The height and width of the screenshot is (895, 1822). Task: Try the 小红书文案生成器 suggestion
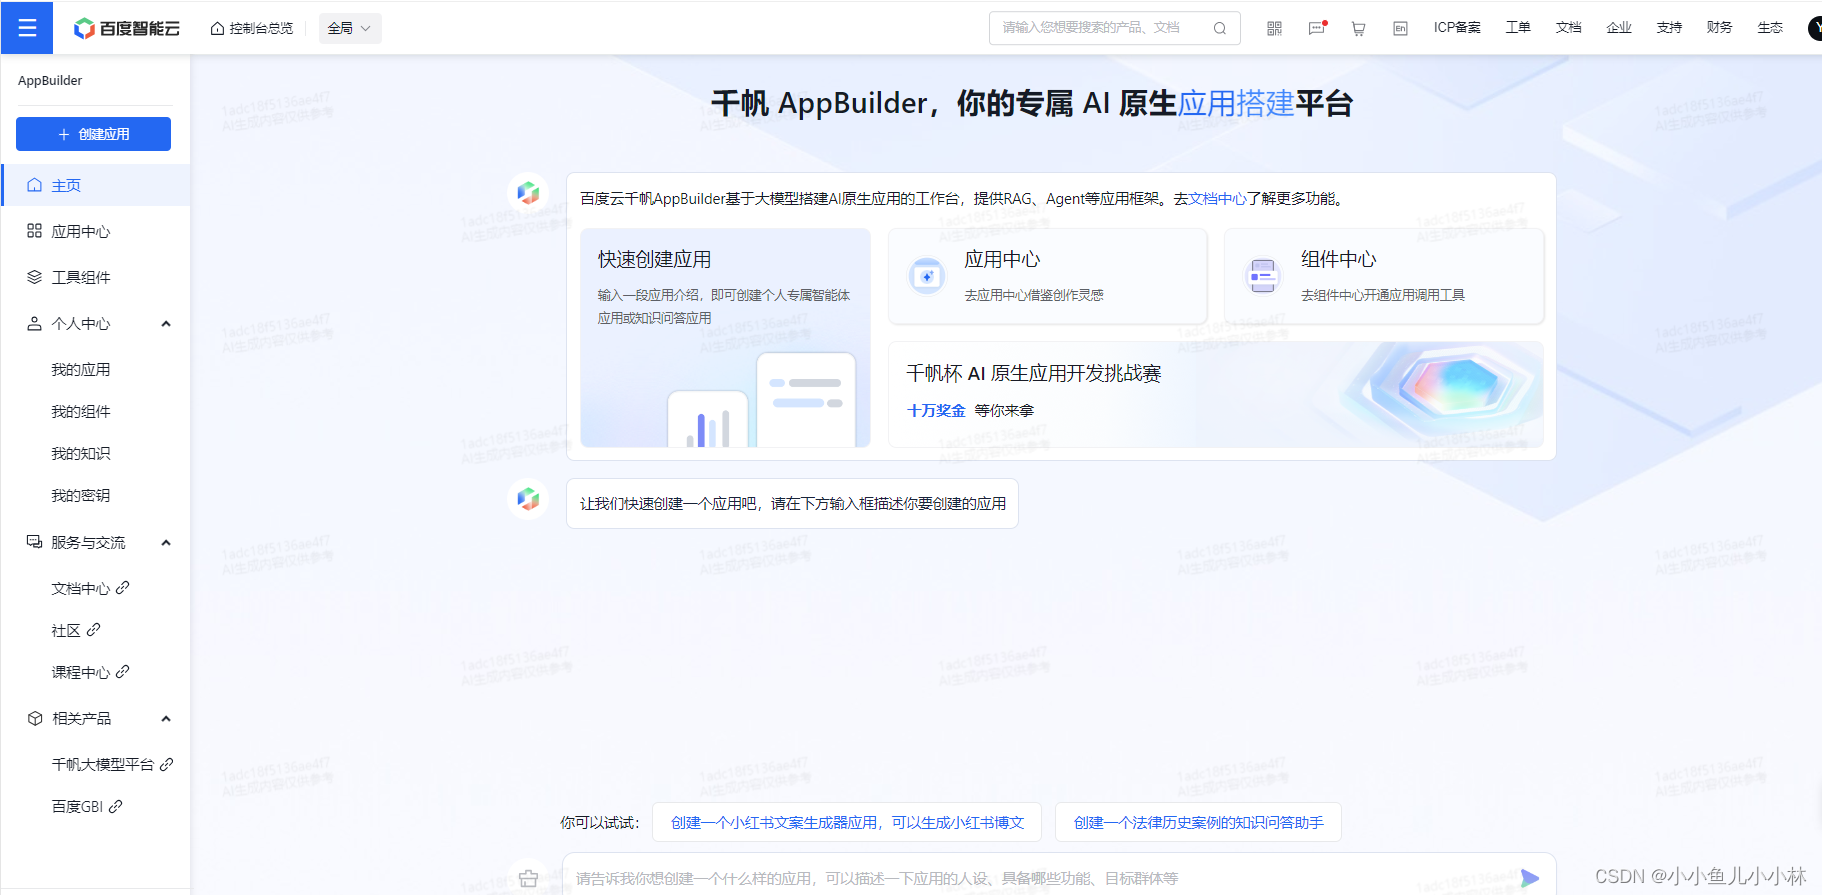(847, 822)
